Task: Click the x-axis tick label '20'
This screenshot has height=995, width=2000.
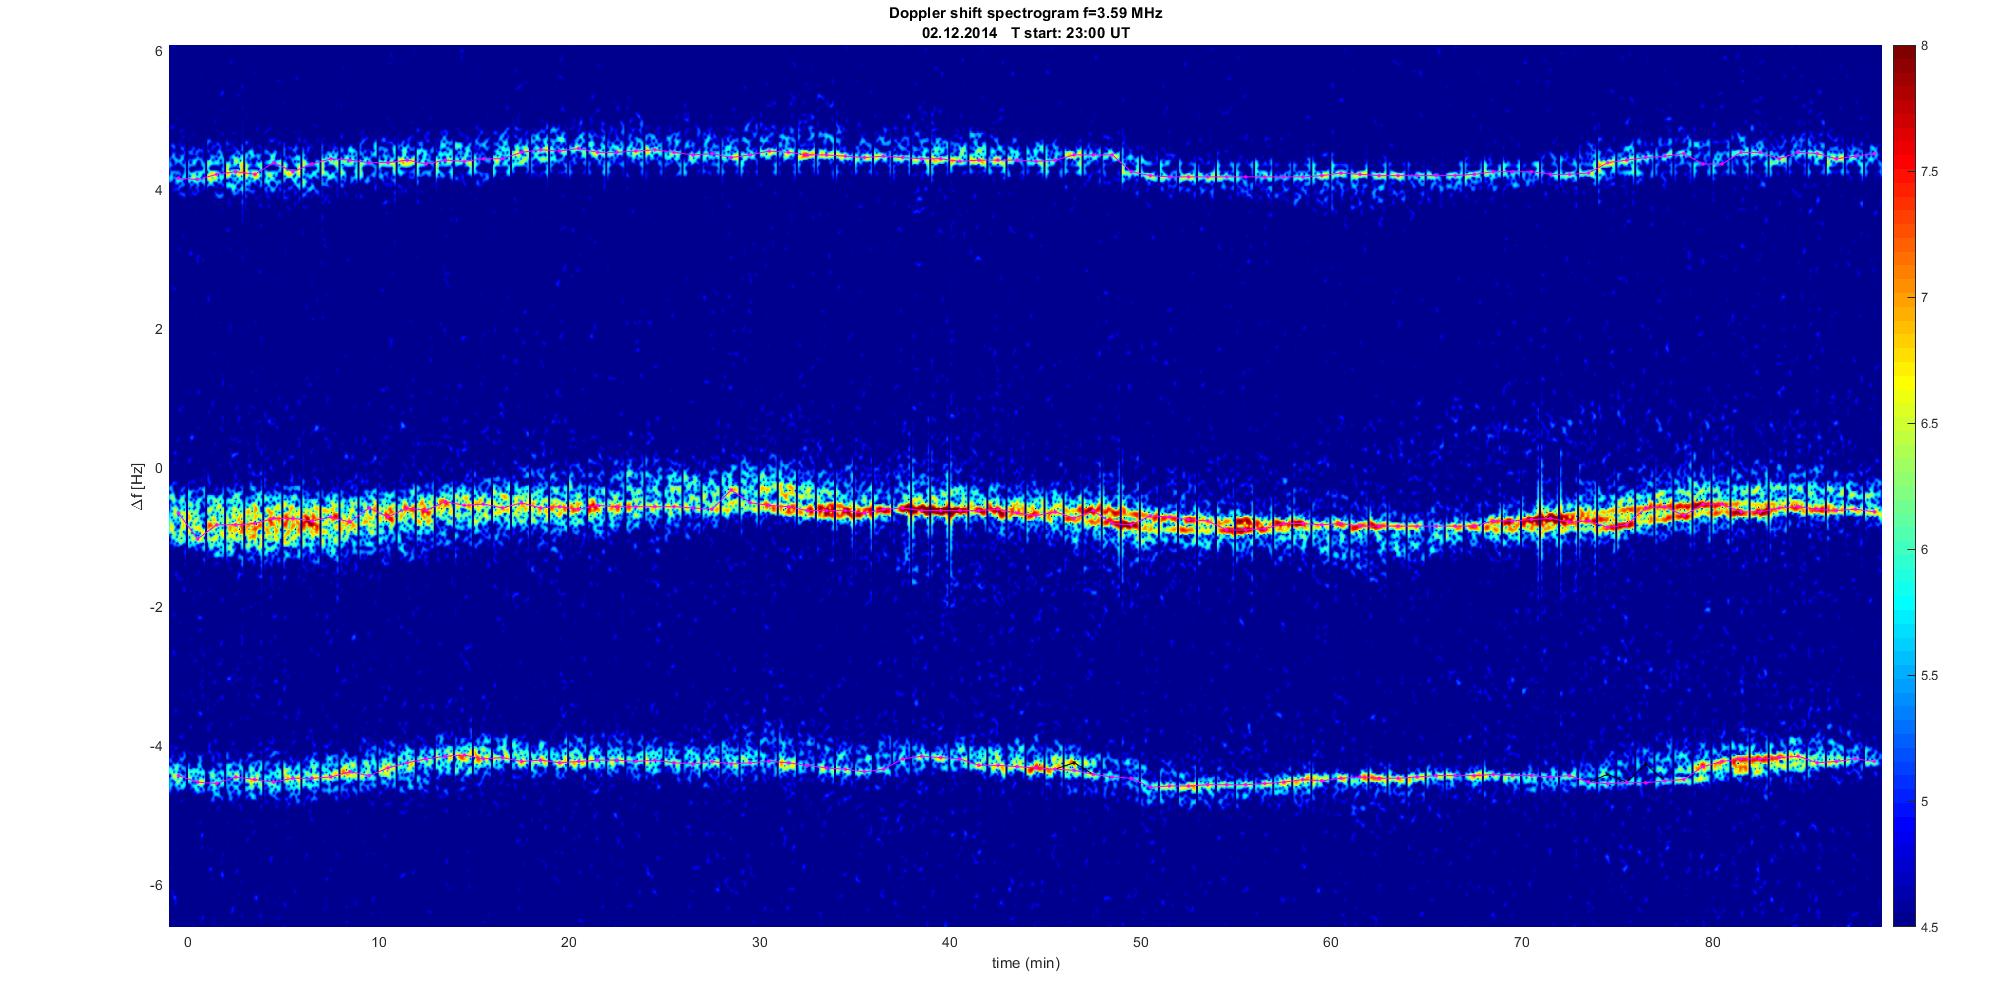Action: [568, 942]
